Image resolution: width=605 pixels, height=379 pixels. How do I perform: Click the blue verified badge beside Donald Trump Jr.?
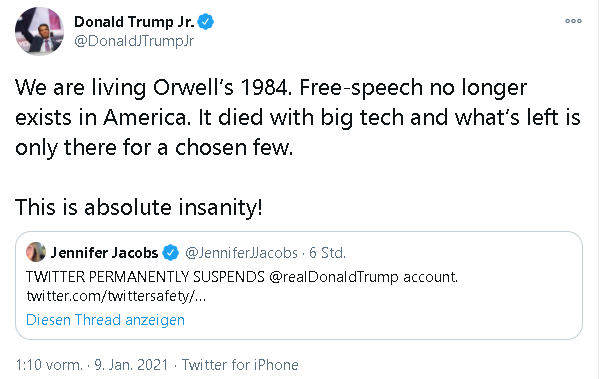coord(205,22)
